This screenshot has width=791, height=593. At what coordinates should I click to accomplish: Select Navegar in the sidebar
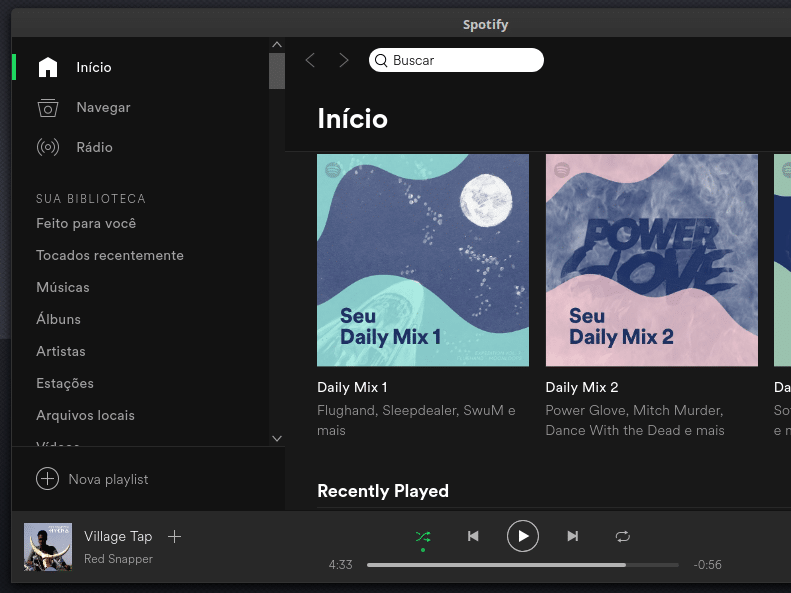pos(103,107)
